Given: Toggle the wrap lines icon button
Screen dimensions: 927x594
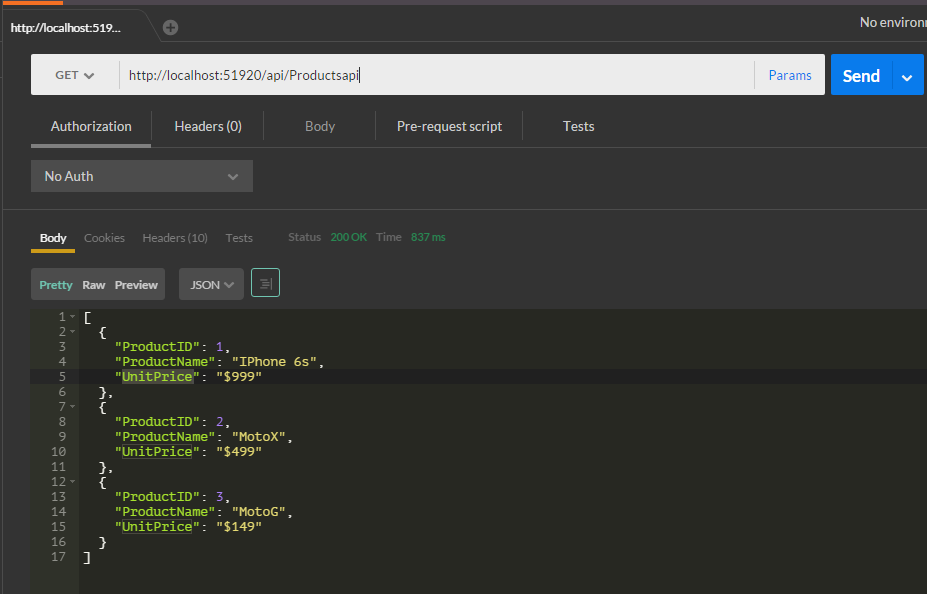Looking at the screenshot, I should pos(265,284).
